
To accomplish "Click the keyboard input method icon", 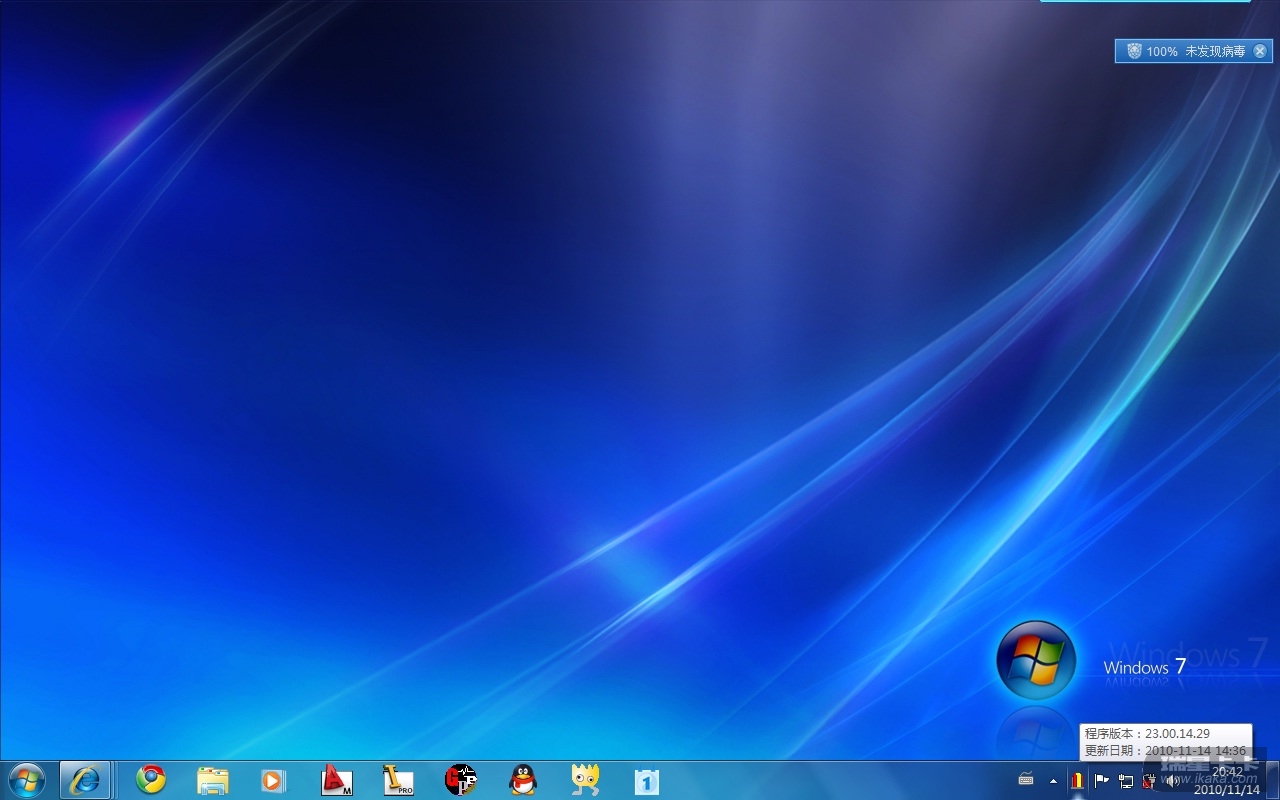I will [1026, 780].
